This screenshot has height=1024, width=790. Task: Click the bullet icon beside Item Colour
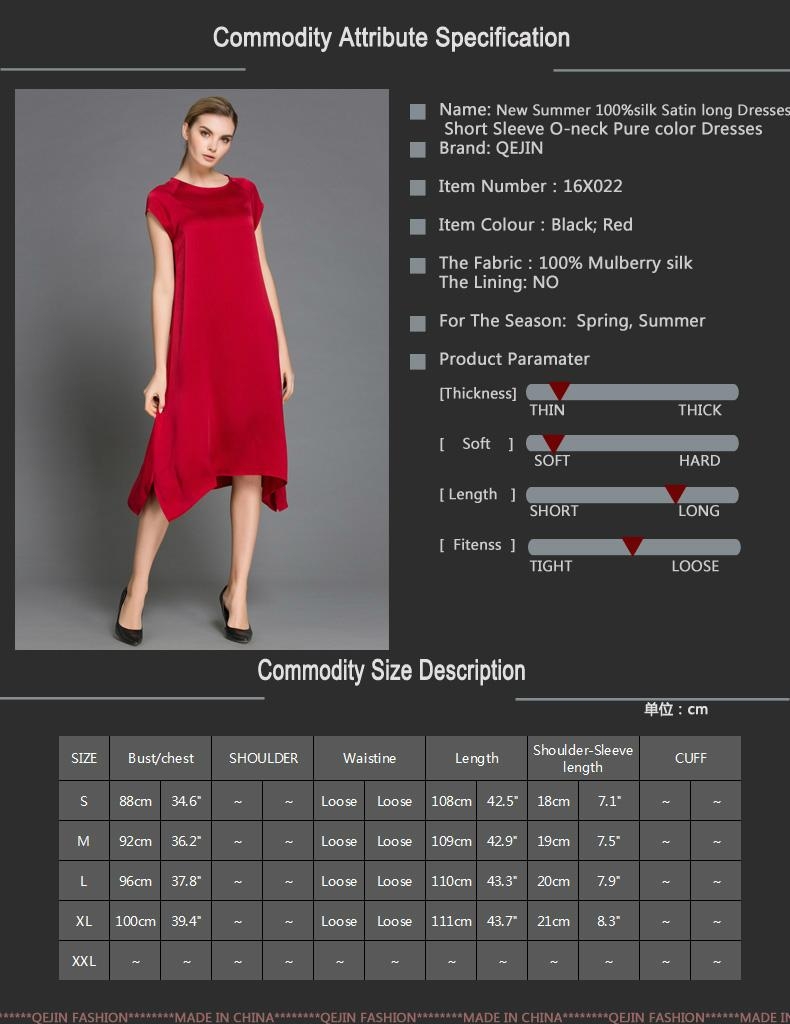[418, 226]
